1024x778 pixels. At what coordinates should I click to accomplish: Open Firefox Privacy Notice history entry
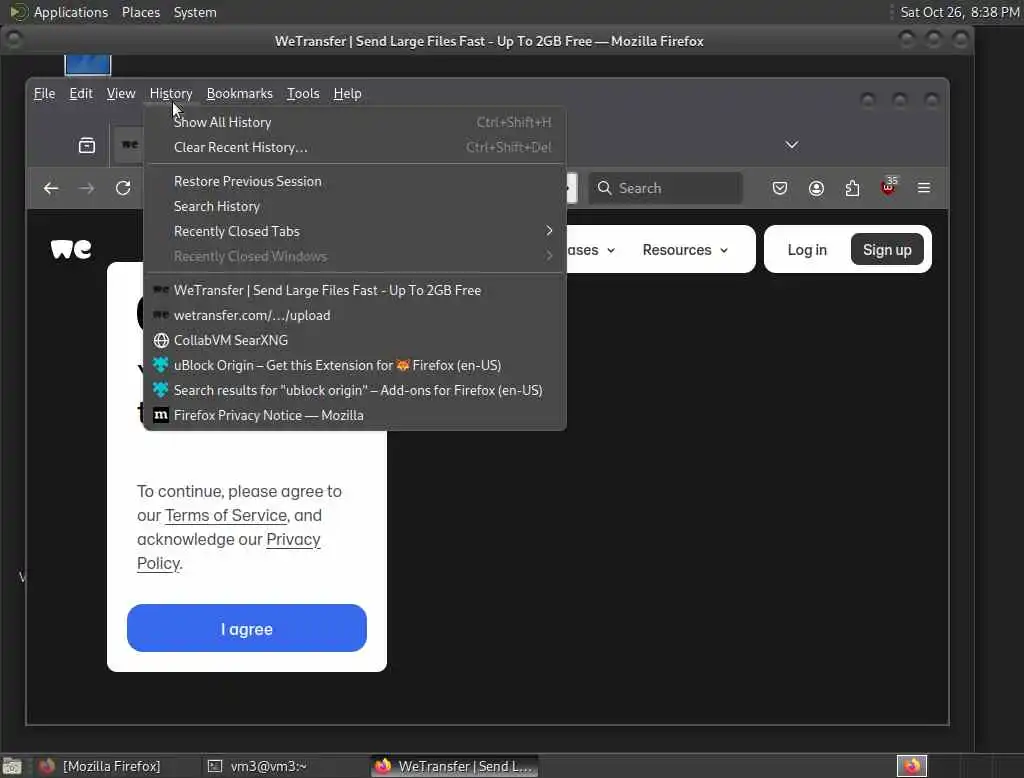pyautogui.click(x=355, y=415)
